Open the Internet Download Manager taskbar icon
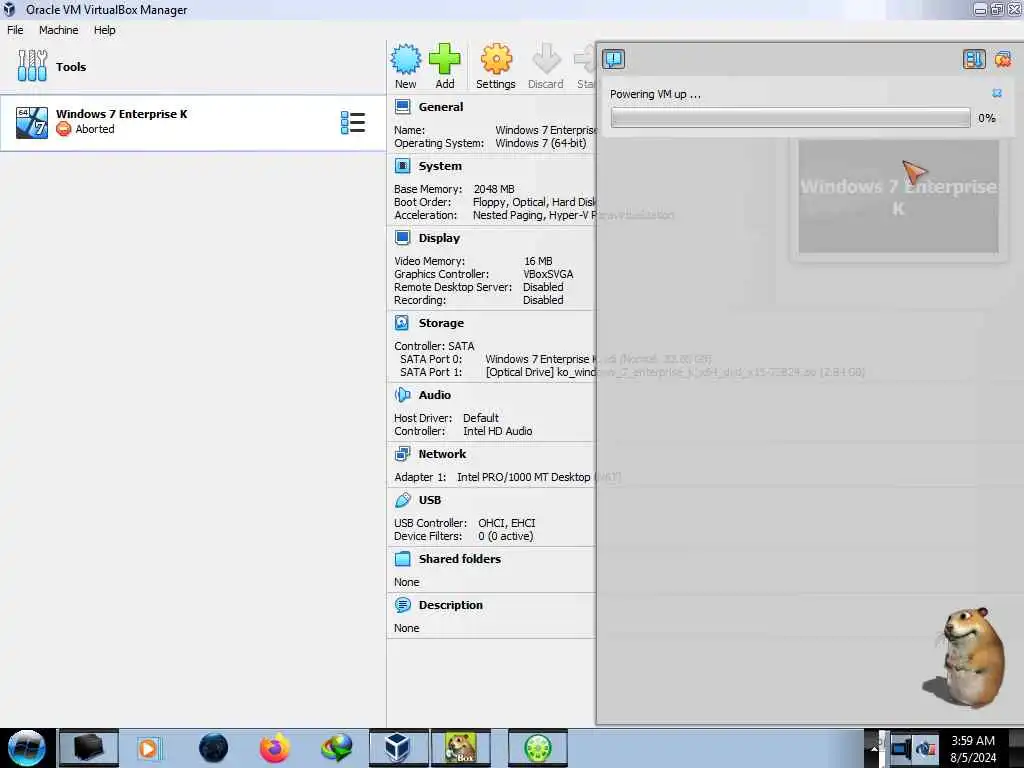The image size is (1024, 768). click(x=336, y=748)
